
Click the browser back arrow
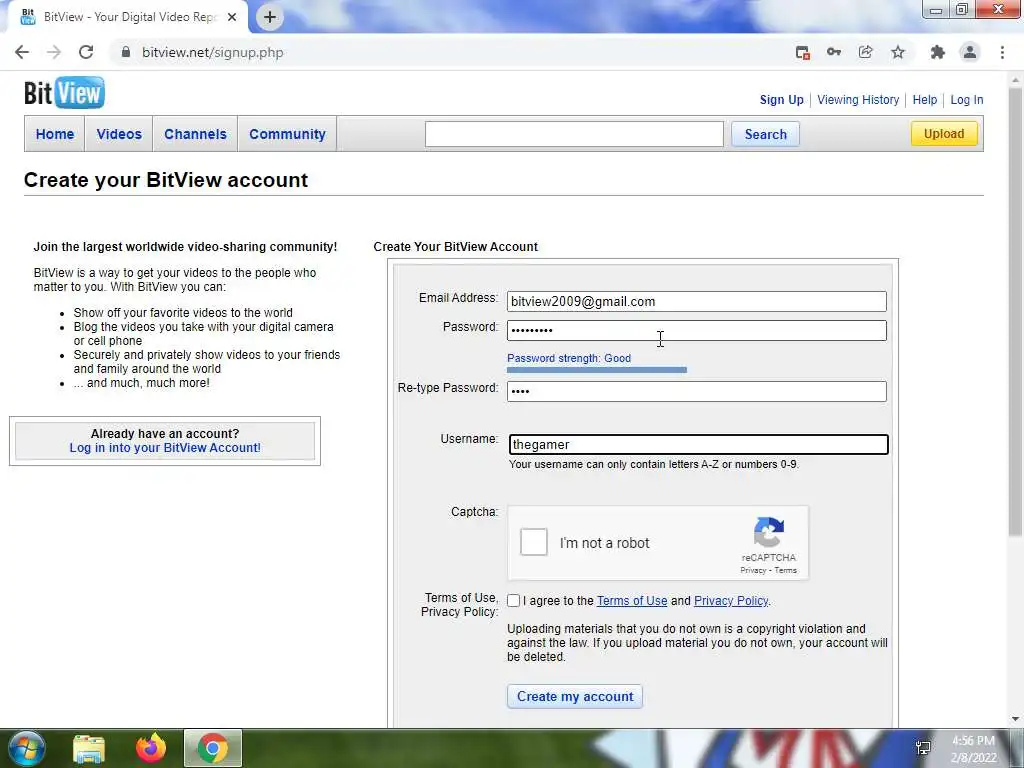(22, 52)
